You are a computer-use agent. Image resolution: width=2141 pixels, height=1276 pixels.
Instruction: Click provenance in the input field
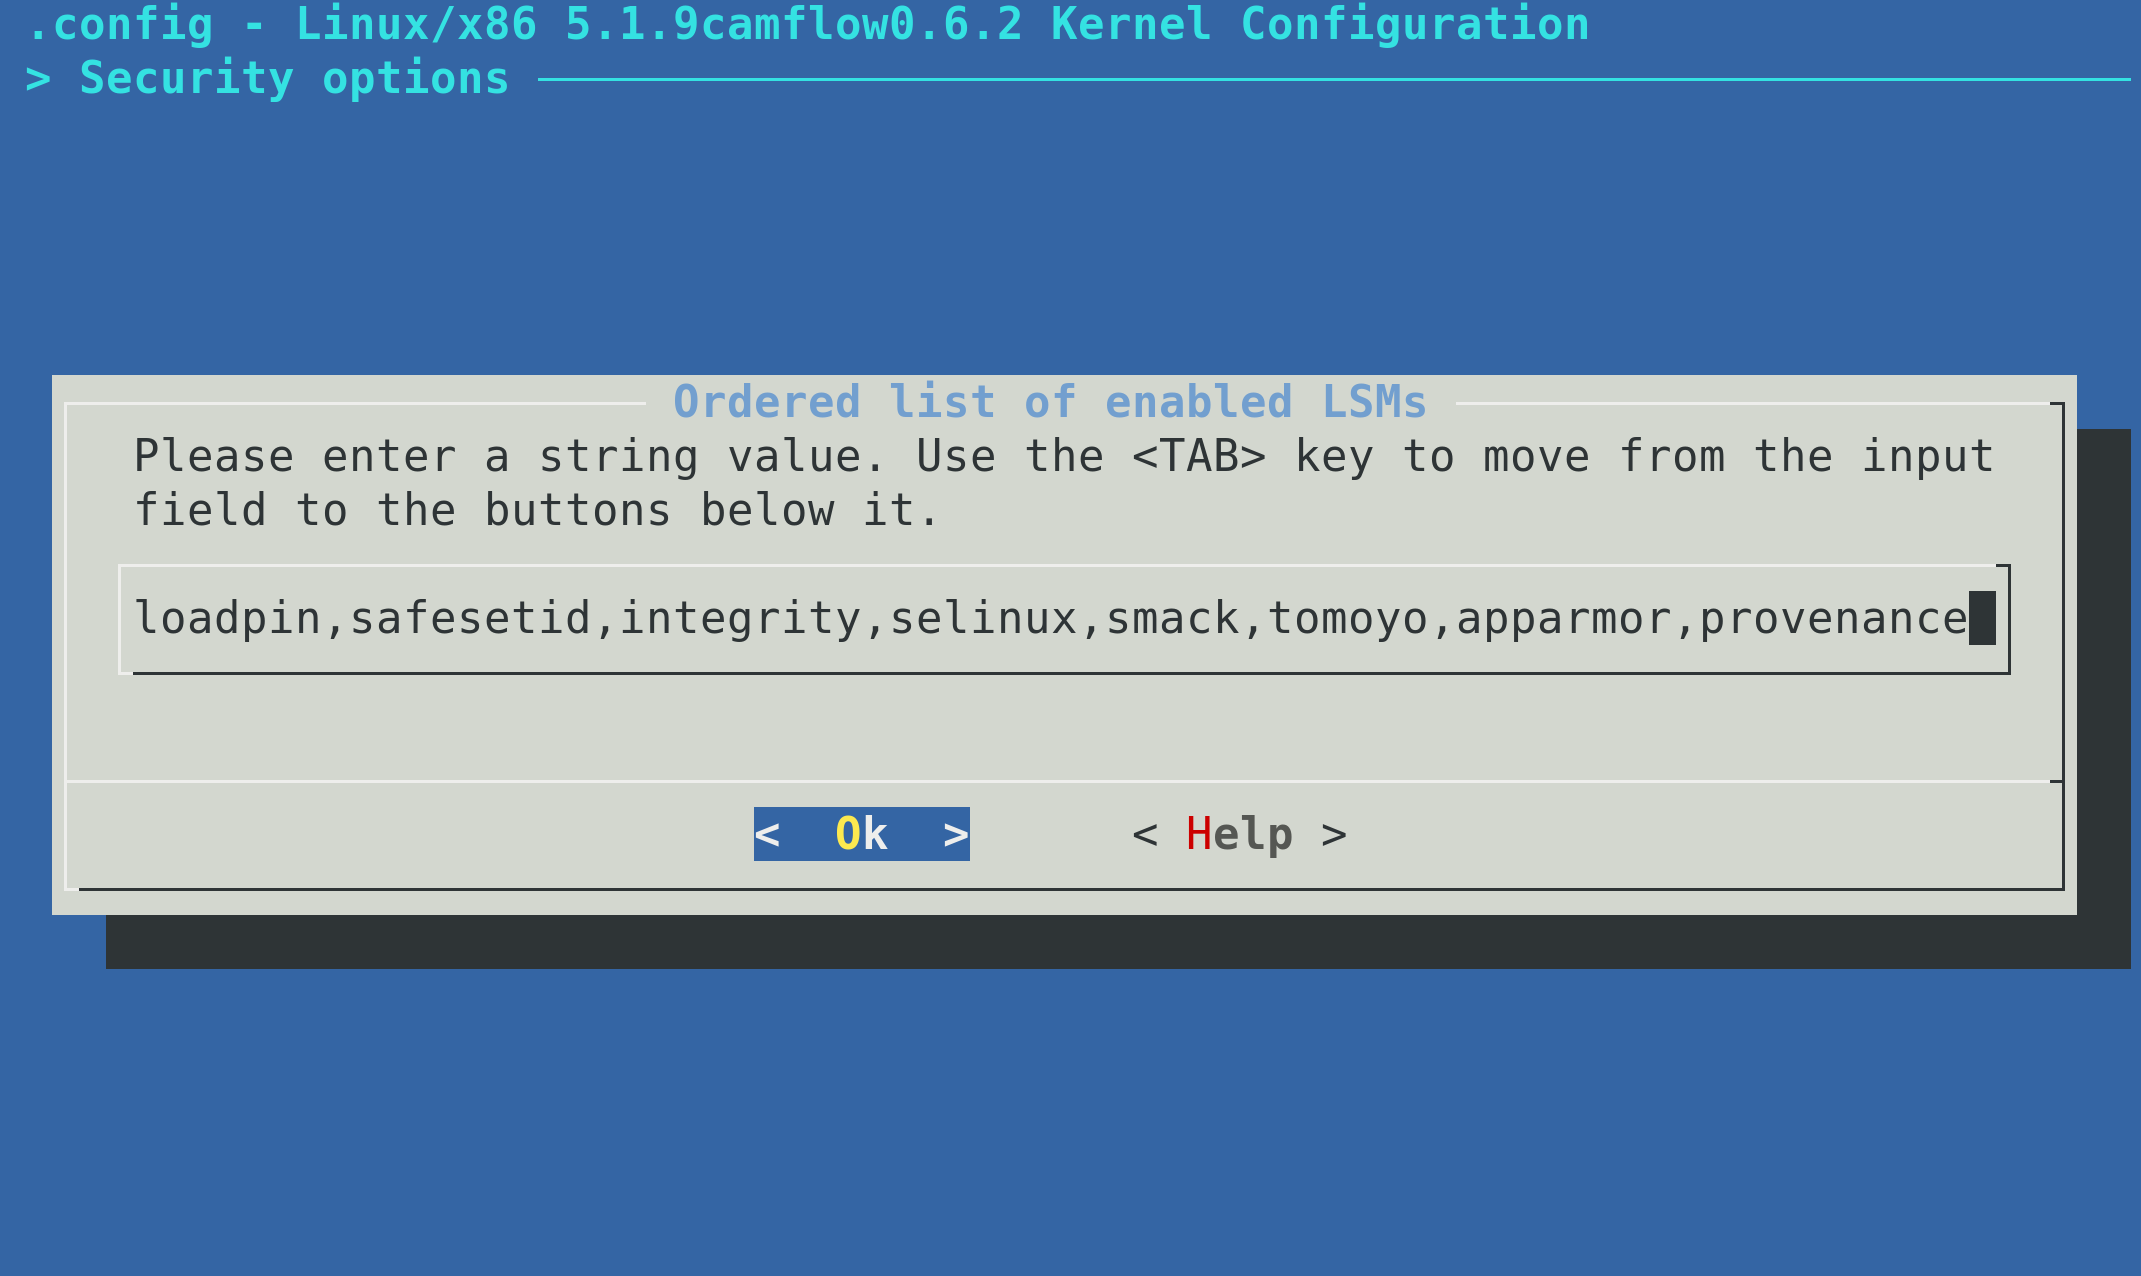coord(1833,618)
